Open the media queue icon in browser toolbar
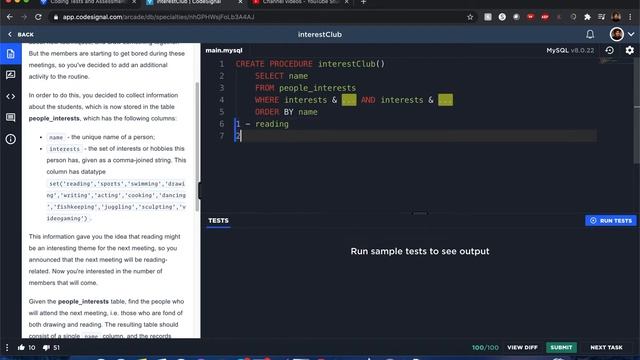Screen dimensions: 640x360 click(602, 17)
